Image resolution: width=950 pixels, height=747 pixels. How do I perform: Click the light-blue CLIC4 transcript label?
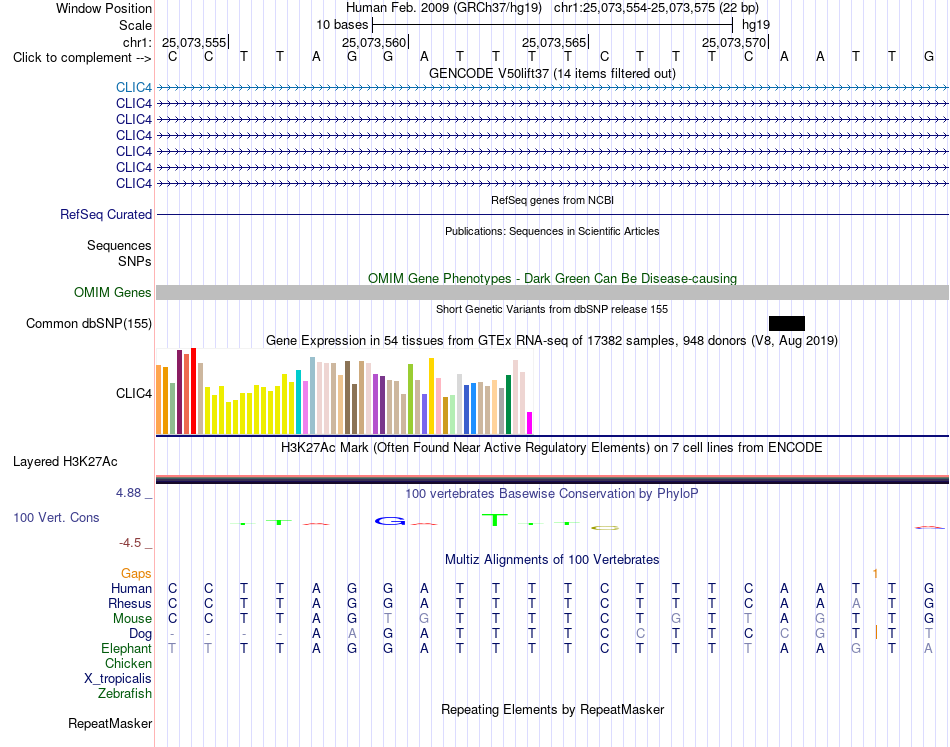click(x=134, y=88)
